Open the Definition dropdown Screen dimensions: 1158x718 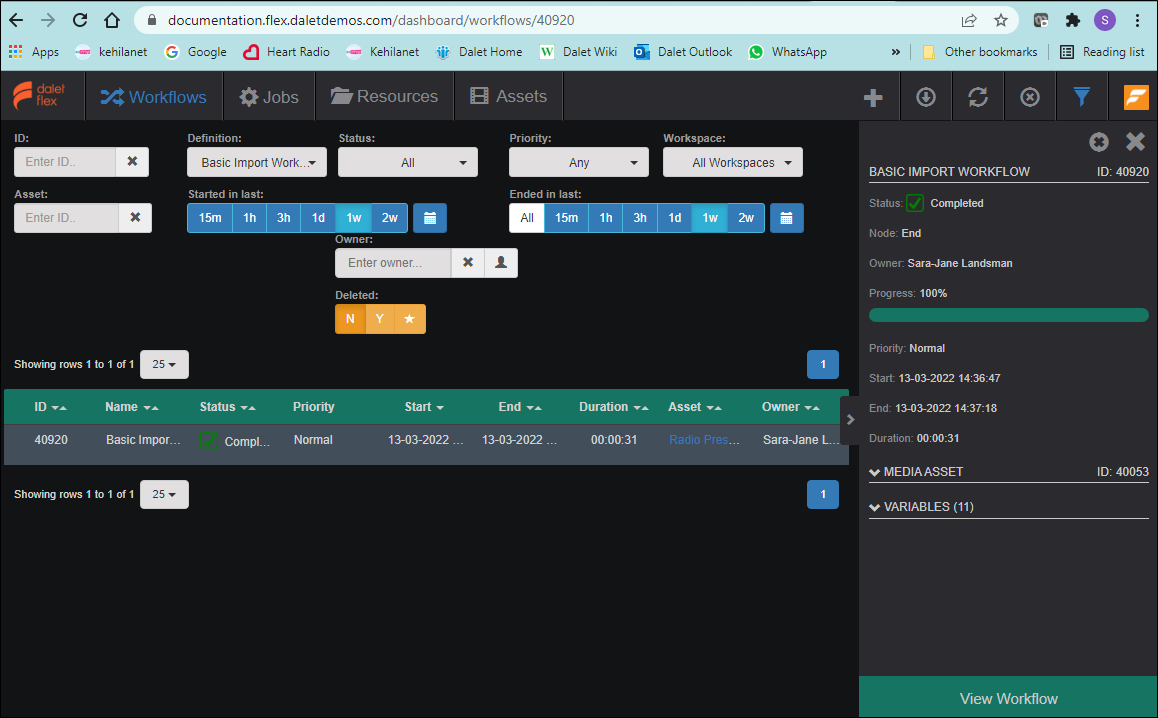pos(257,162)
